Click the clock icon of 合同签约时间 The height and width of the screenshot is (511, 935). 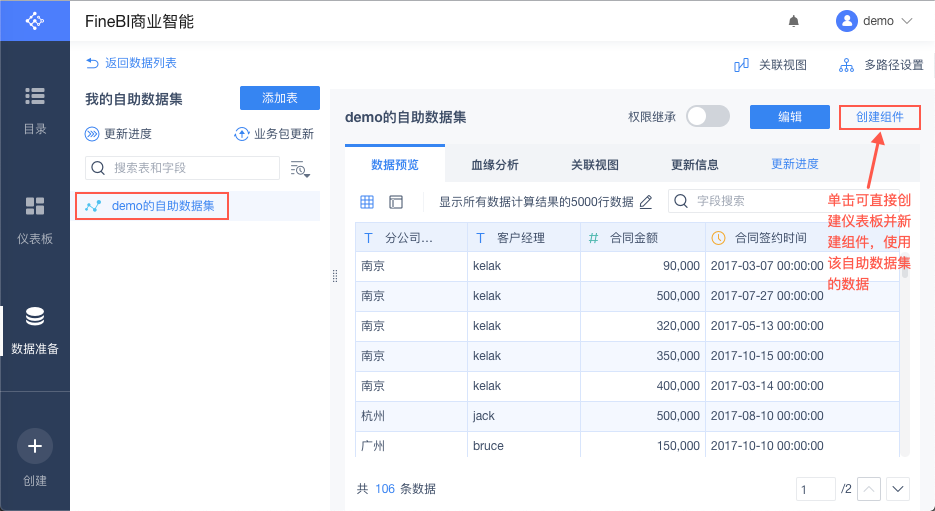tap(719, 238)
